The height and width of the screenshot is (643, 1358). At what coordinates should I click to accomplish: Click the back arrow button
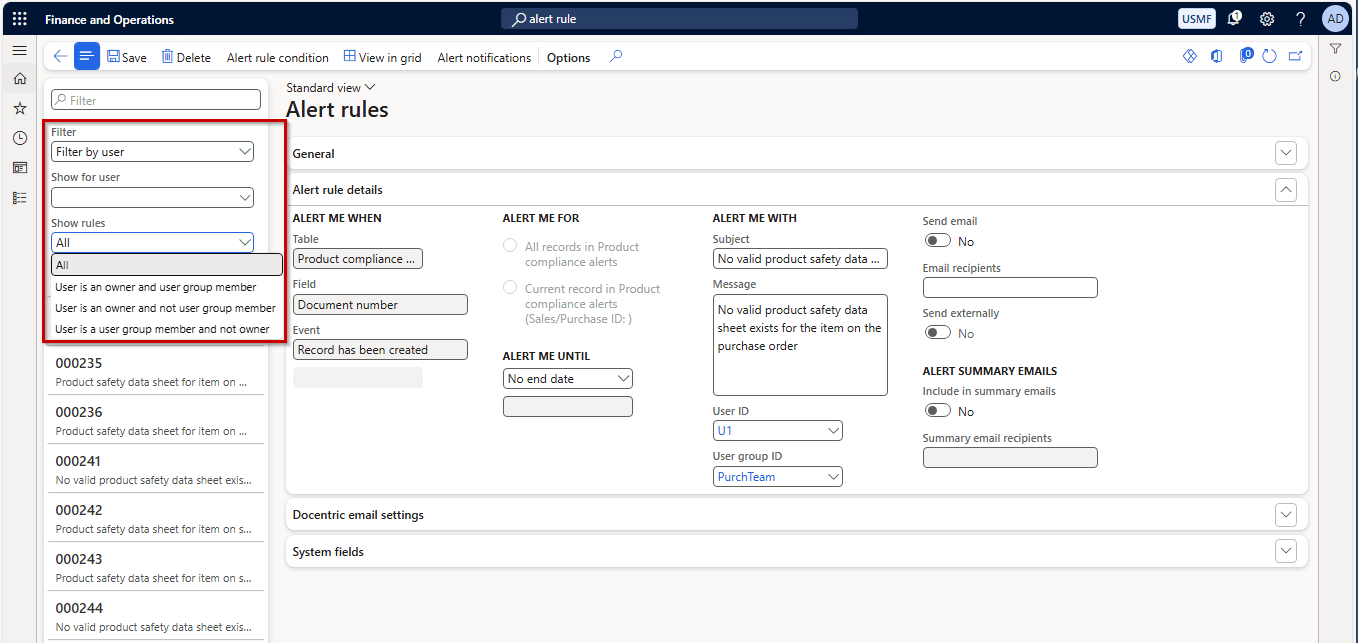(x=60, y=57)
